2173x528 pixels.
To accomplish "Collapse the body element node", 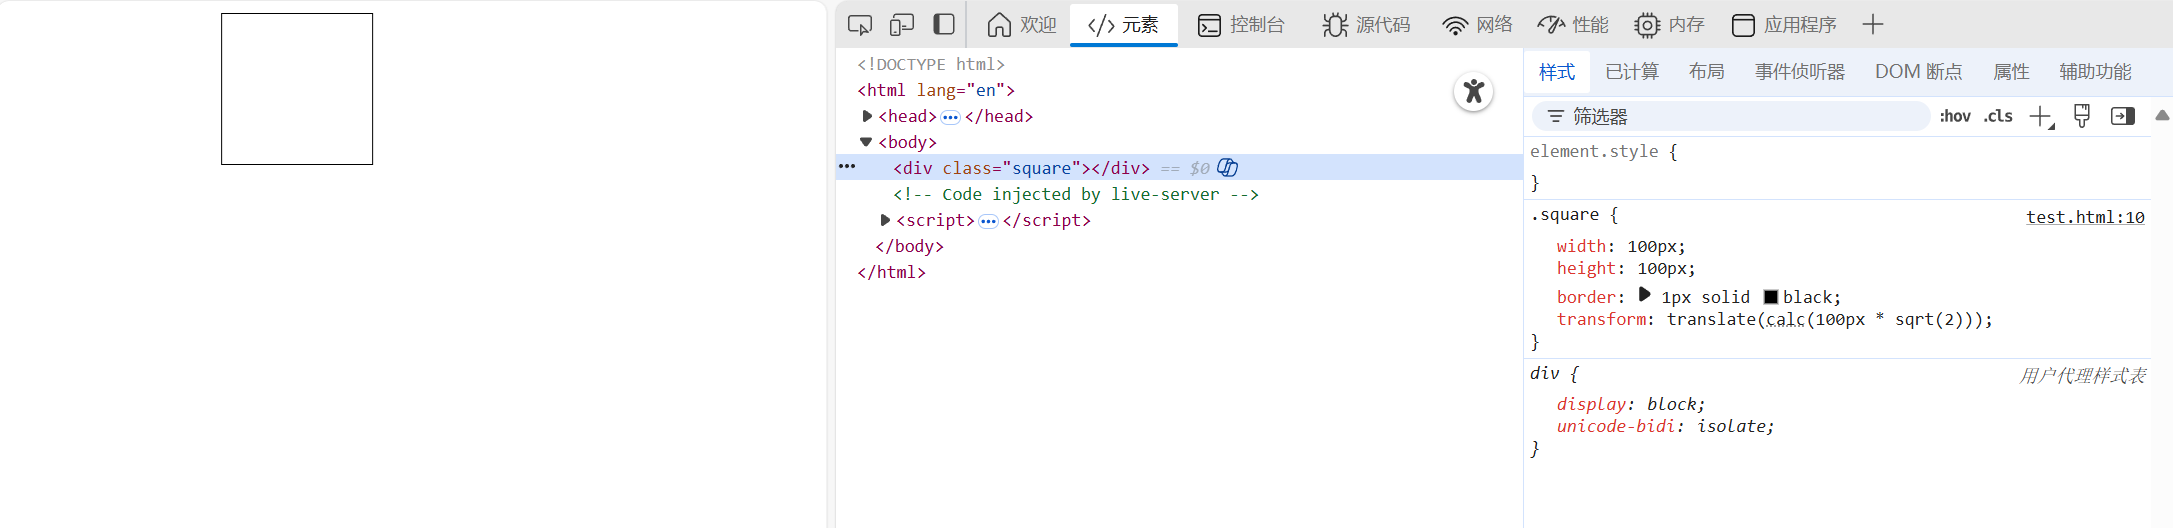I will click(866, 142).
